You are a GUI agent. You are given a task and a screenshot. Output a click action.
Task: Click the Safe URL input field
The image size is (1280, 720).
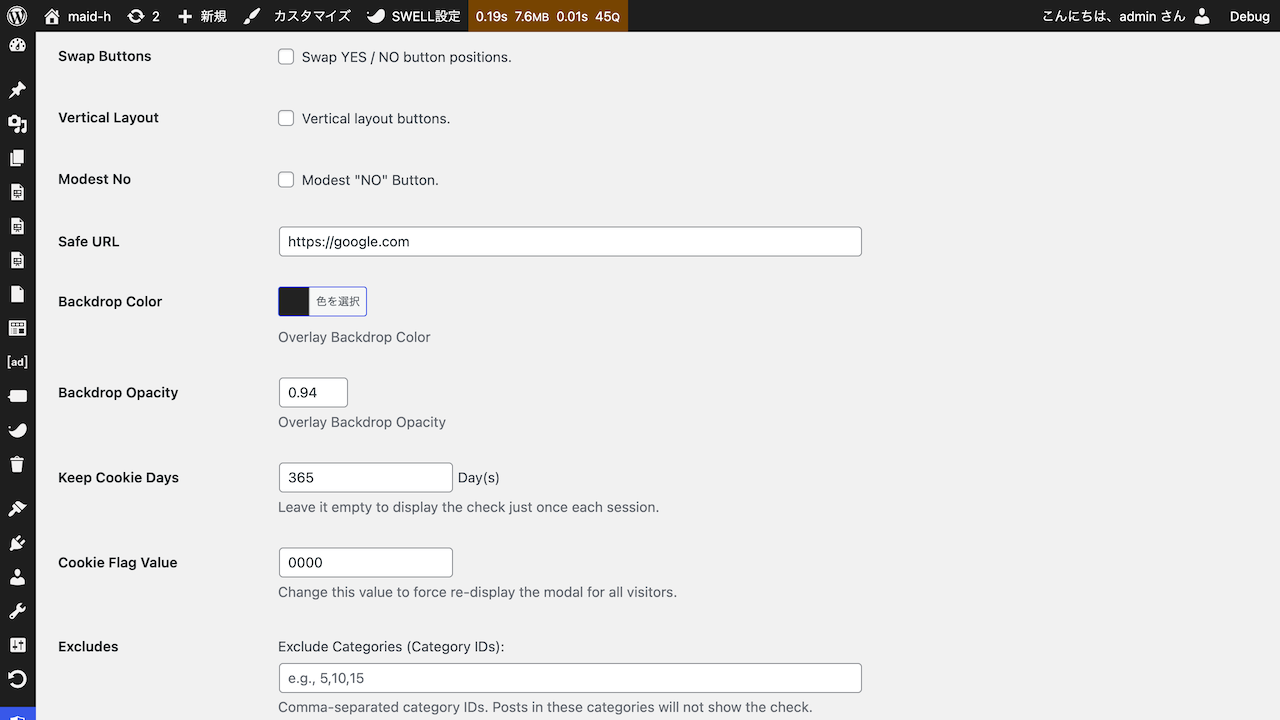pos(570,241)
